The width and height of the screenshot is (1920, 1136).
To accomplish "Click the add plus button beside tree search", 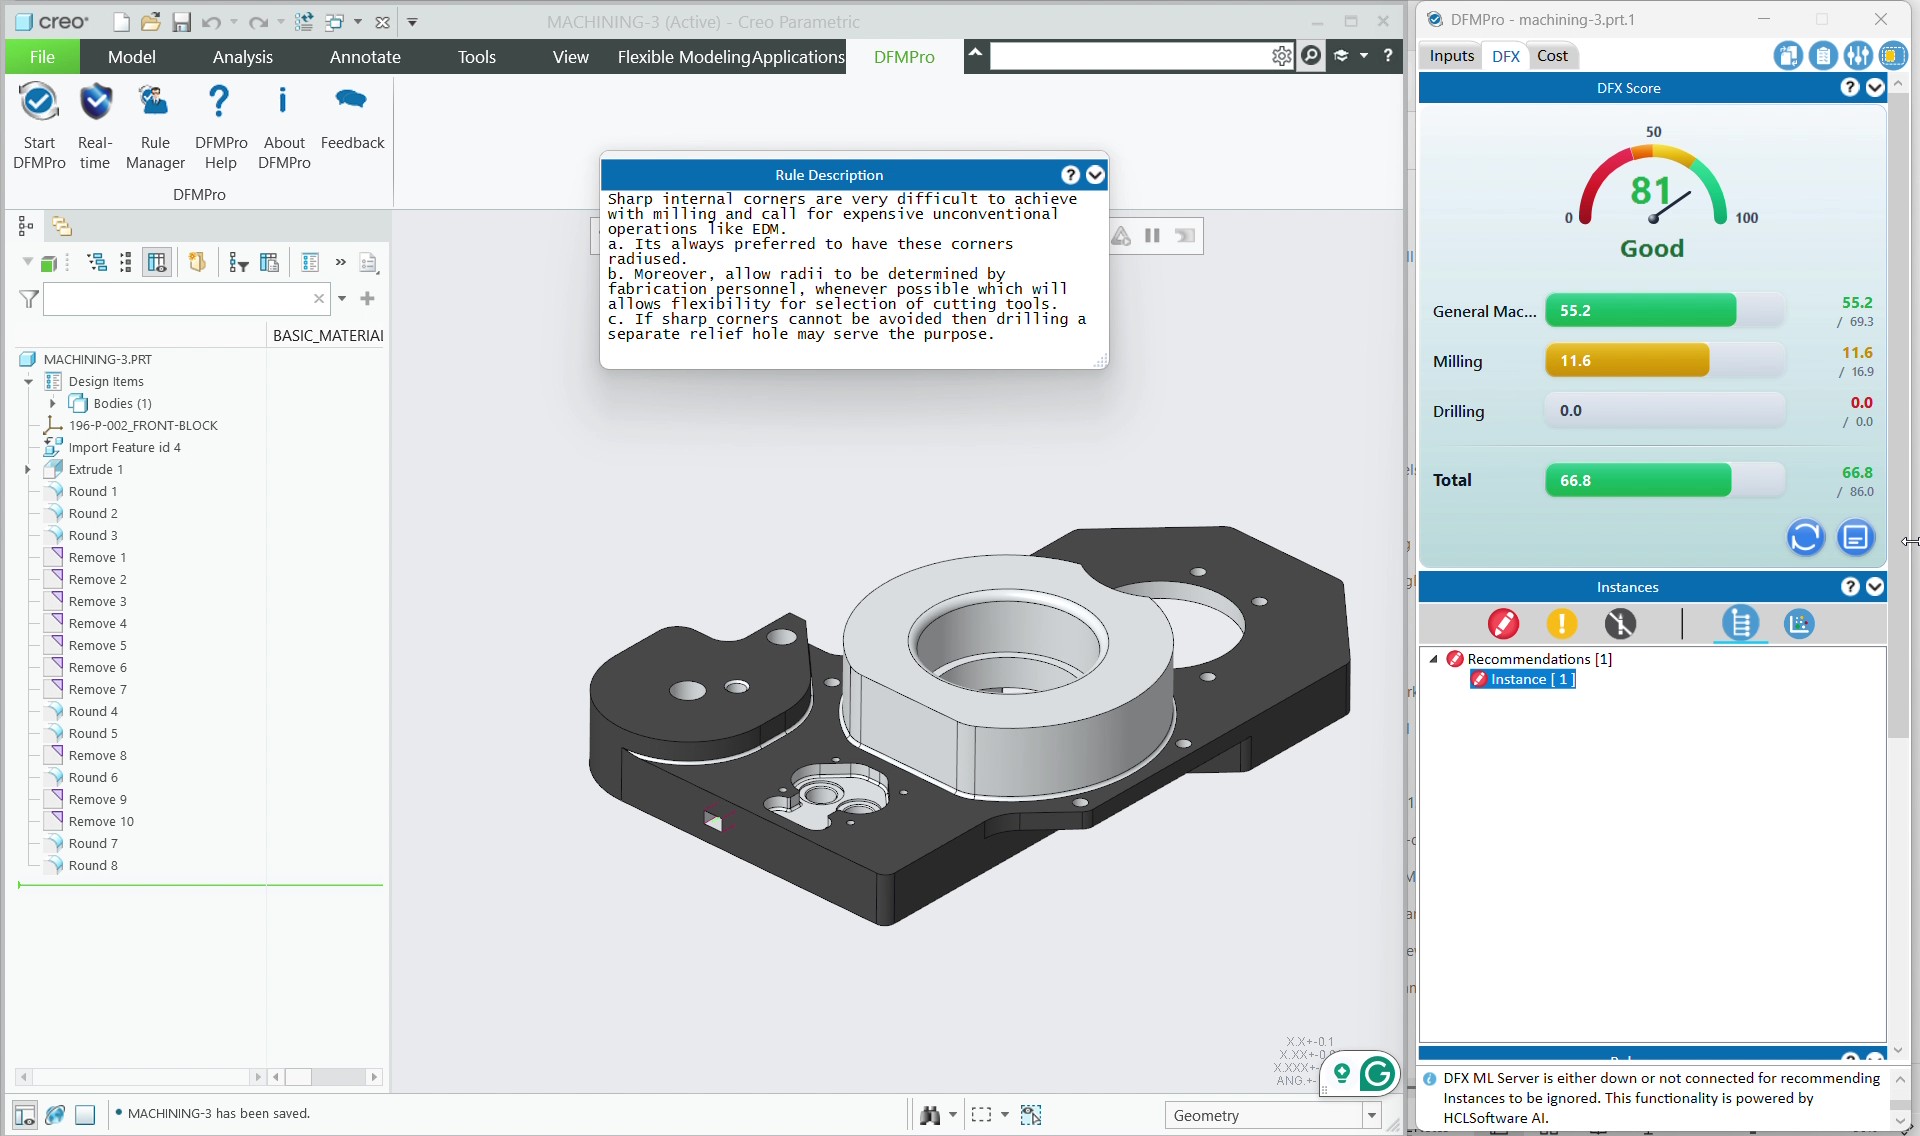I will 367,299.
